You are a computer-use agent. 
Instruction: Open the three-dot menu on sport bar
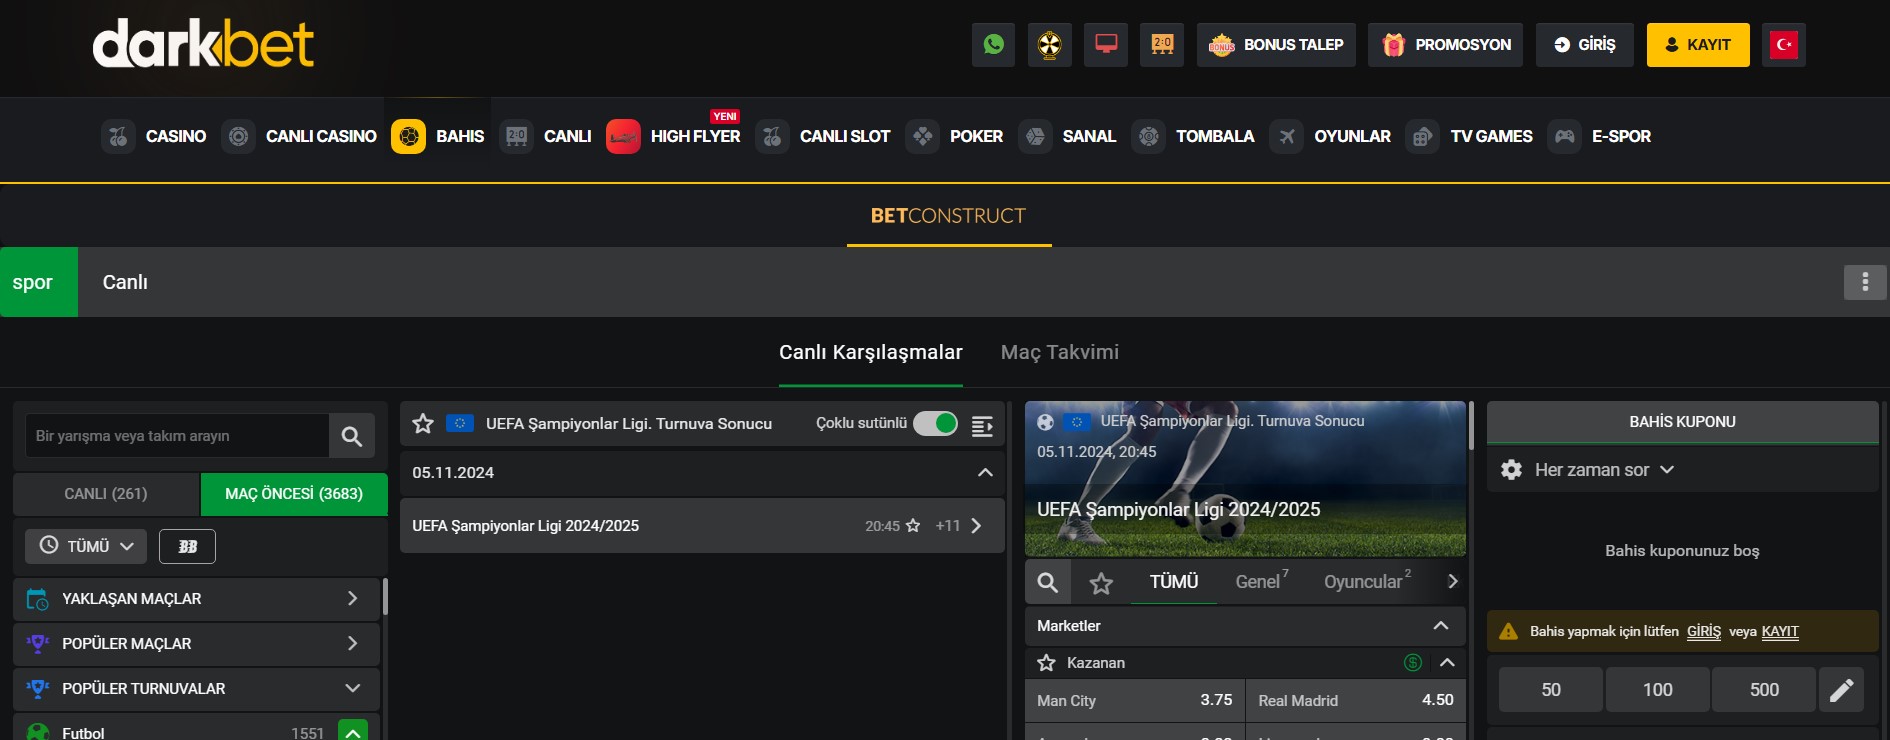(1865, 282)
